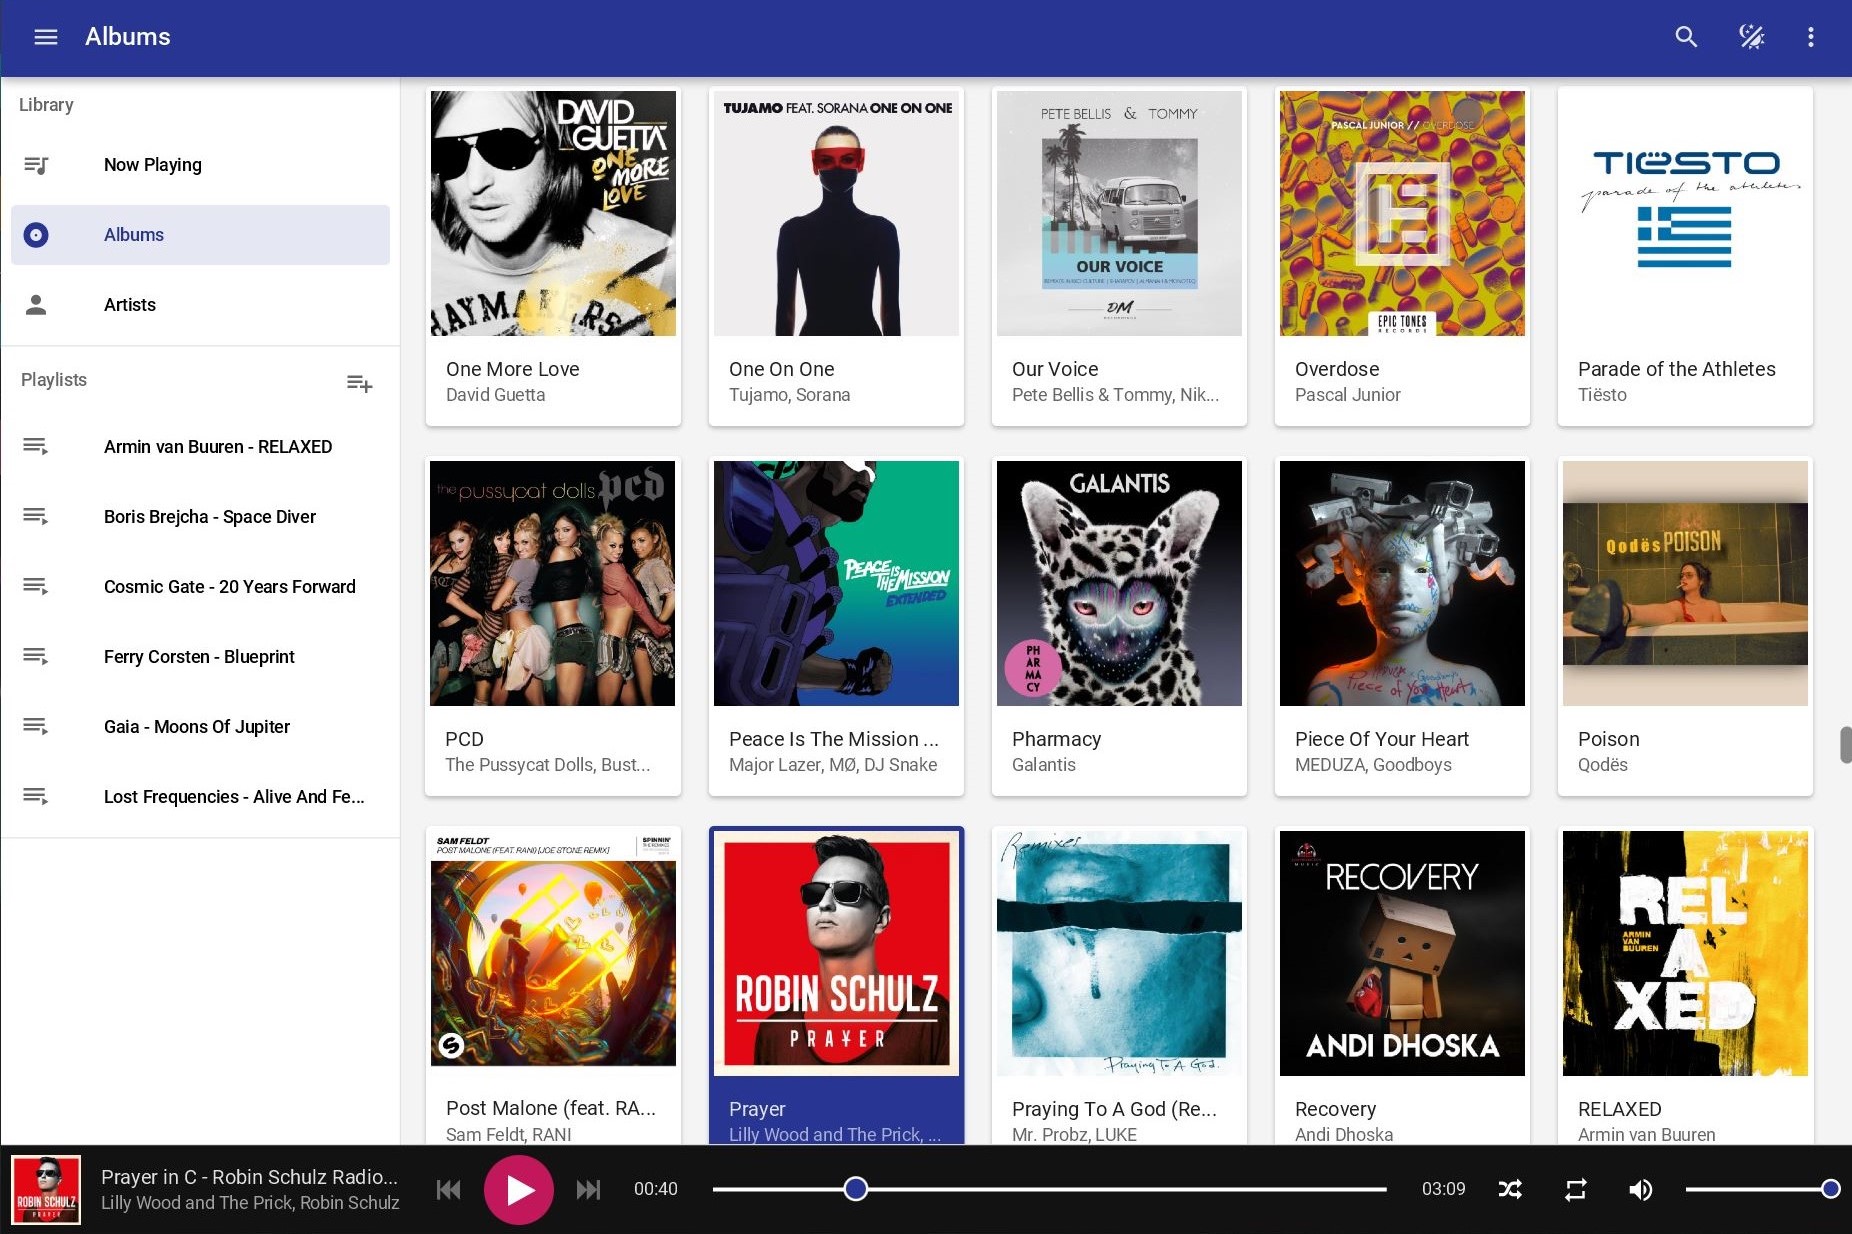
Task: Click the 'Tiësto' artist text
Action: coord(1602,395)
